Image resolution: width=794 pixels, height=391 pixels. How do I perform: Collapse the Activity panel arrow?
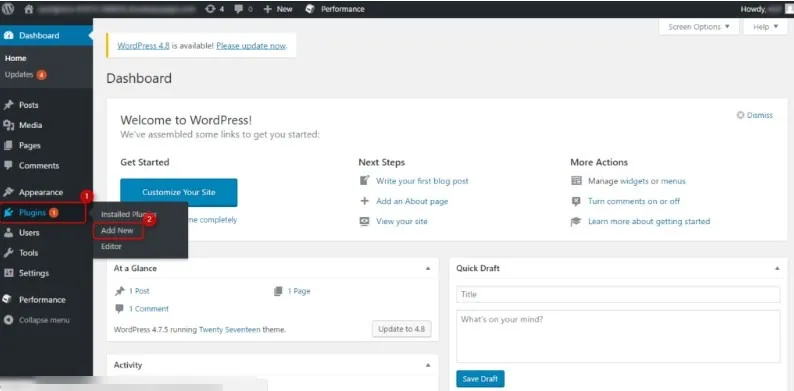click(428, 365)
